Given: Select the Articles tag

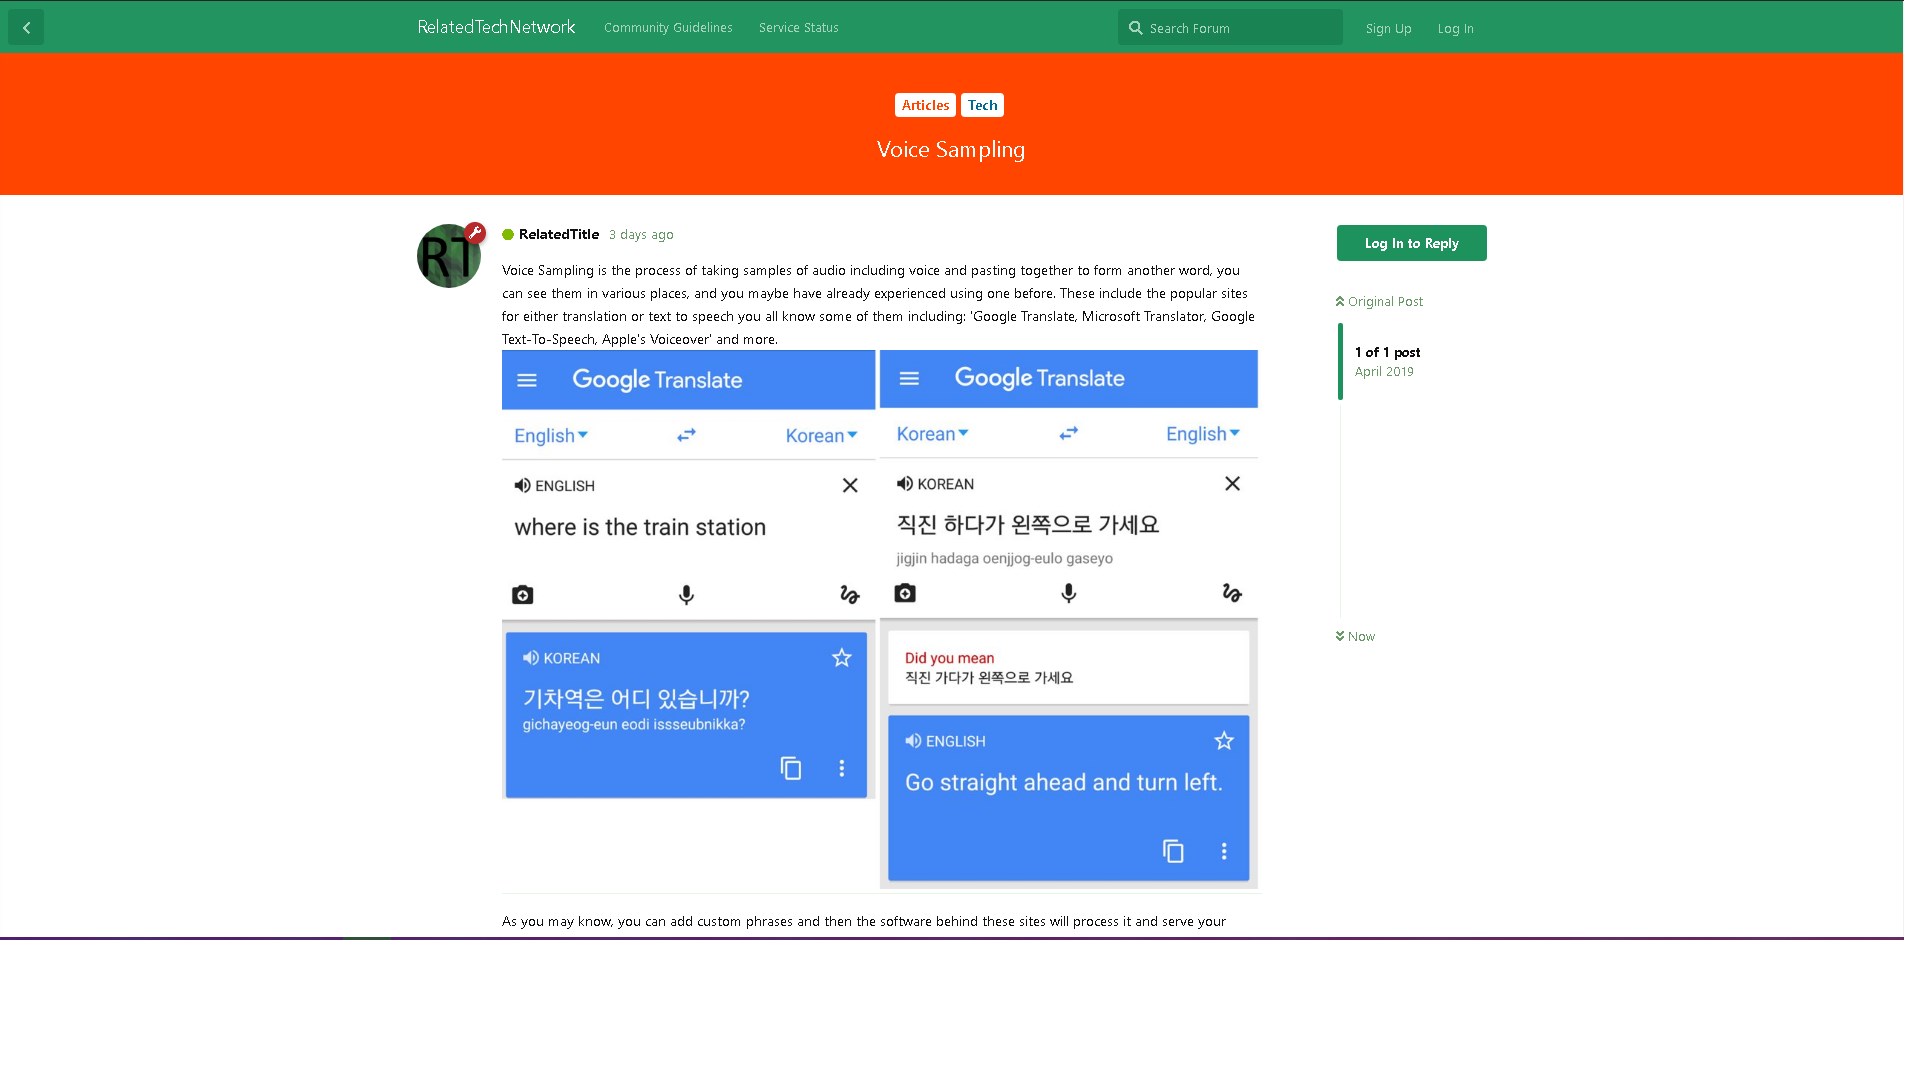Looking at the screenshot, I should pos(925,105).
